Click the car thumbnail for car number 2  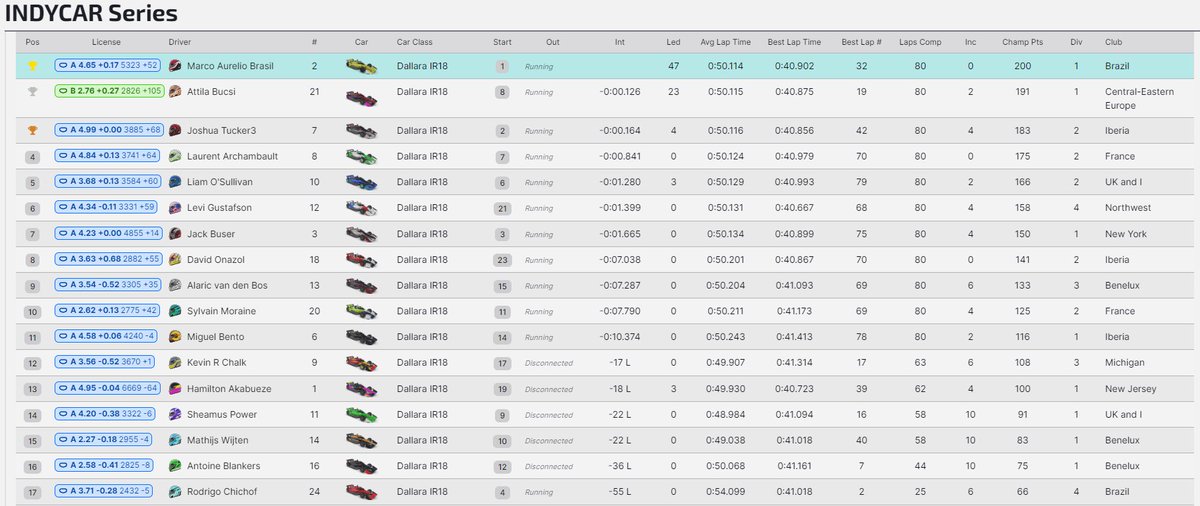pos(361,66)
